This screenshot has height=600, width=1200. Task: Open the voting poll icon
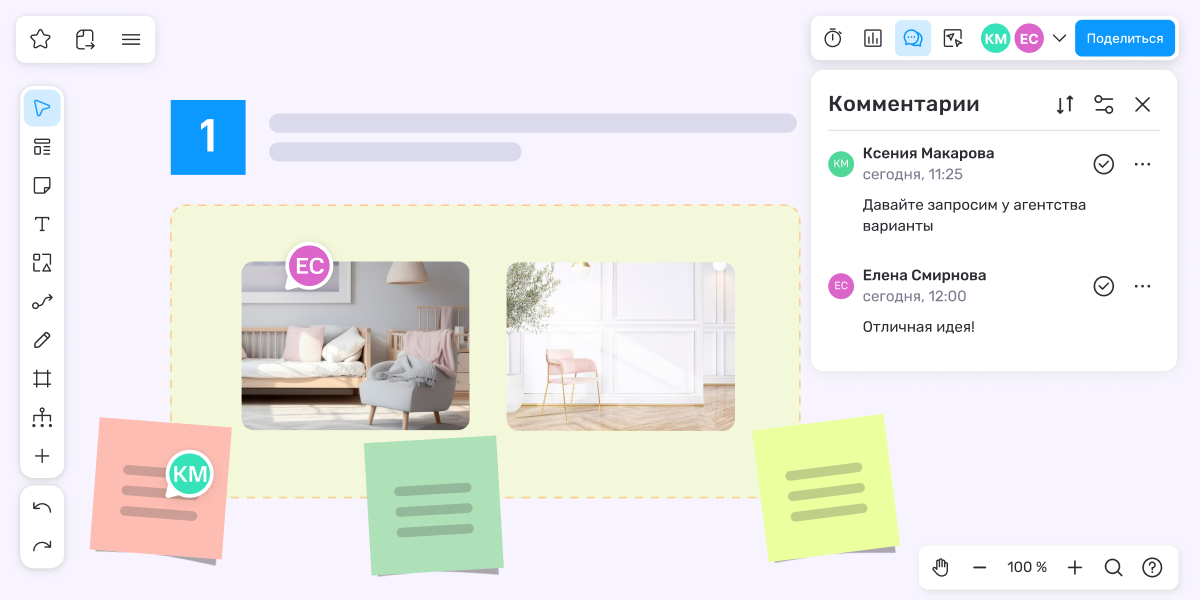tap(873, 38)
